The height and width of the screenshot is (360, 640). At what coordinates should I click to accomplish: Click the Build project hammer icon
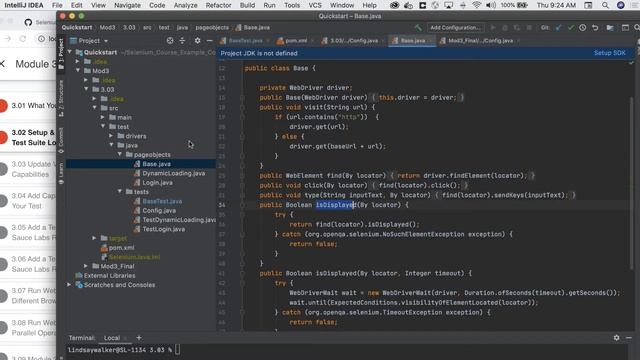418,28
